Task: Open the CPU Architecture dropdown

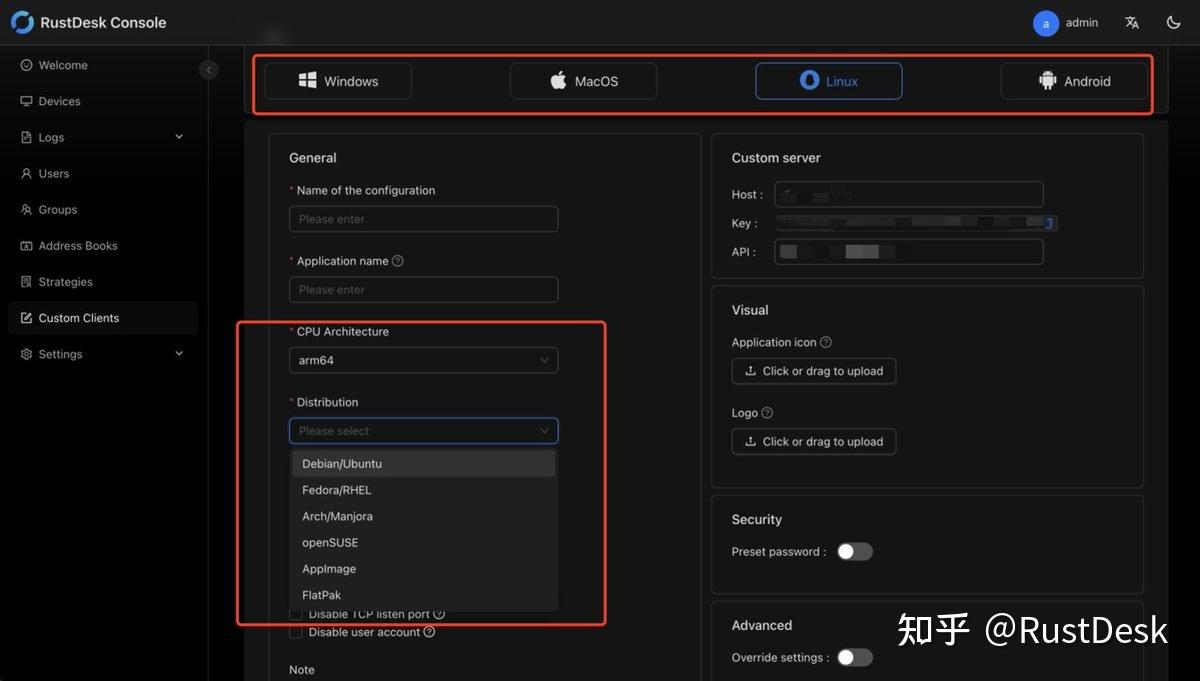Action: tap(423, 360)
